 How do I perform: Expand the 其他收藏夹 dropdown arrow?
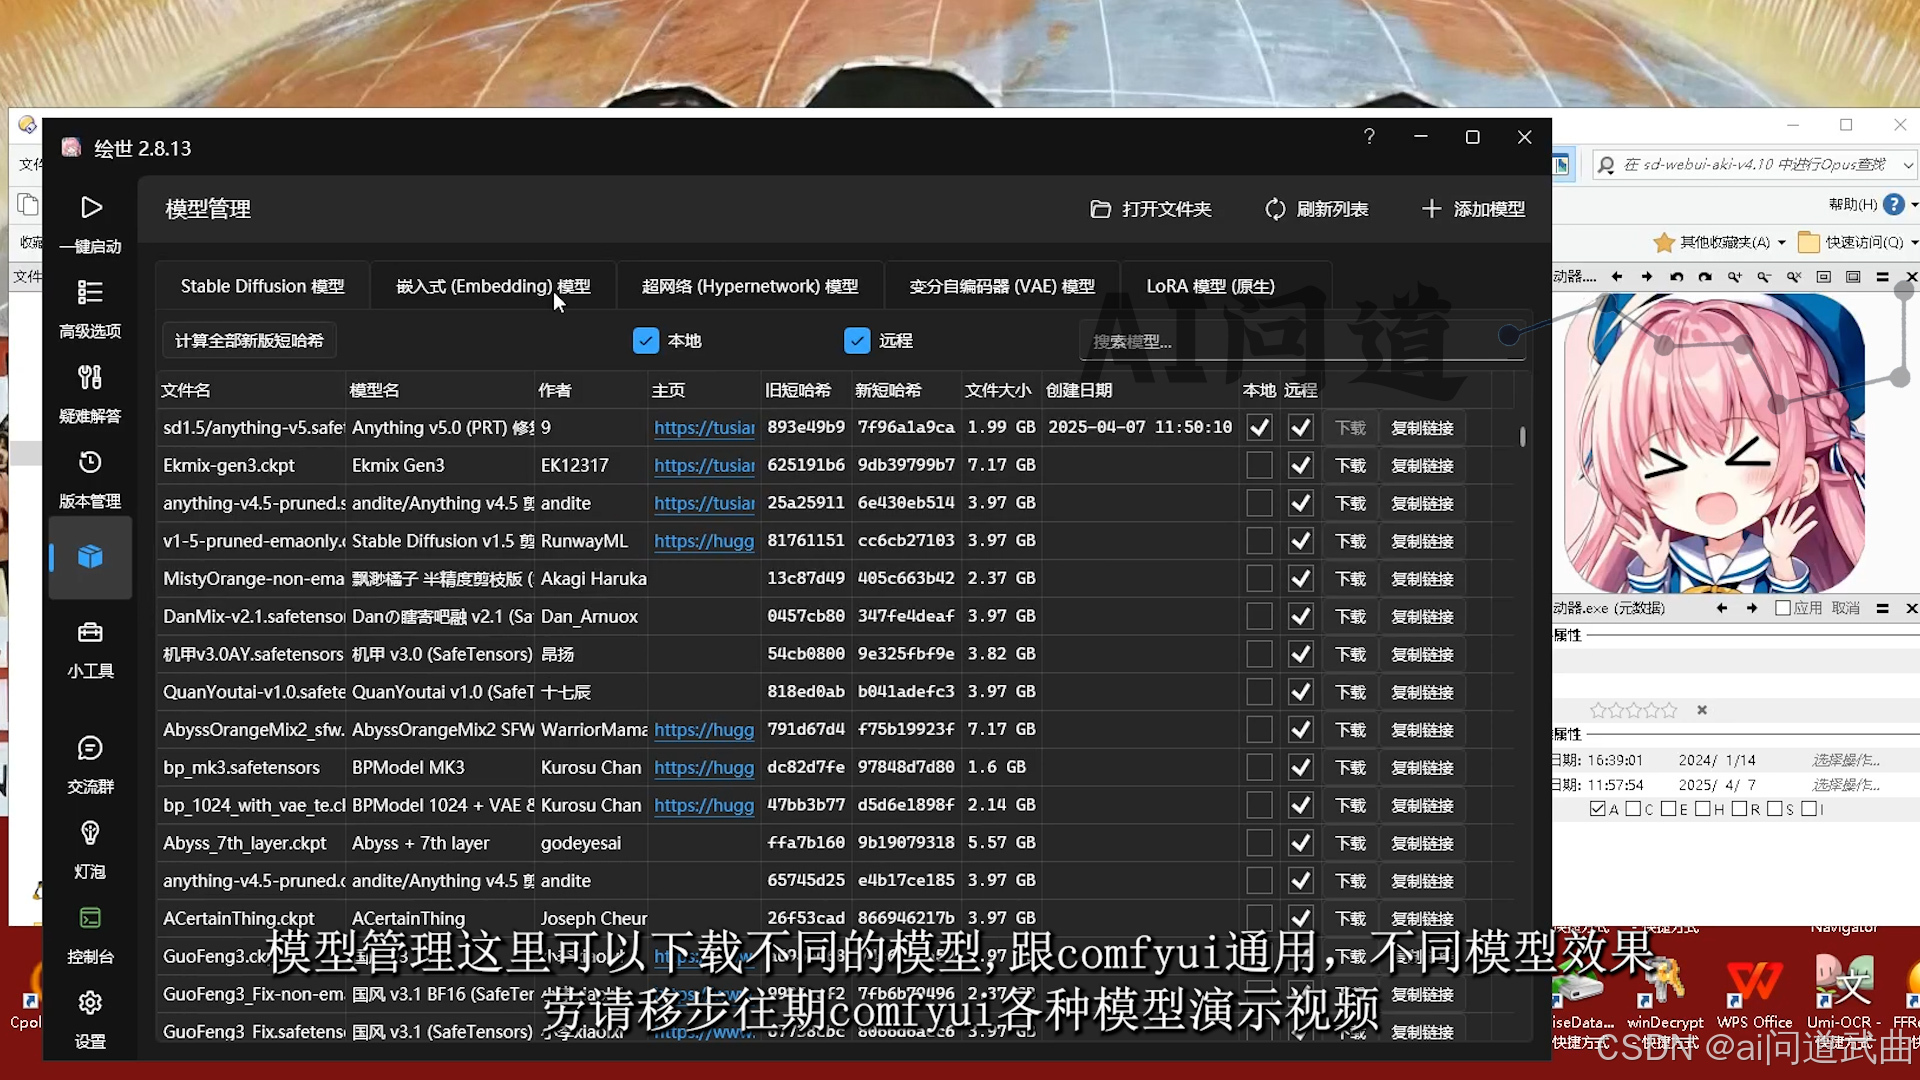click(1782, 243)
